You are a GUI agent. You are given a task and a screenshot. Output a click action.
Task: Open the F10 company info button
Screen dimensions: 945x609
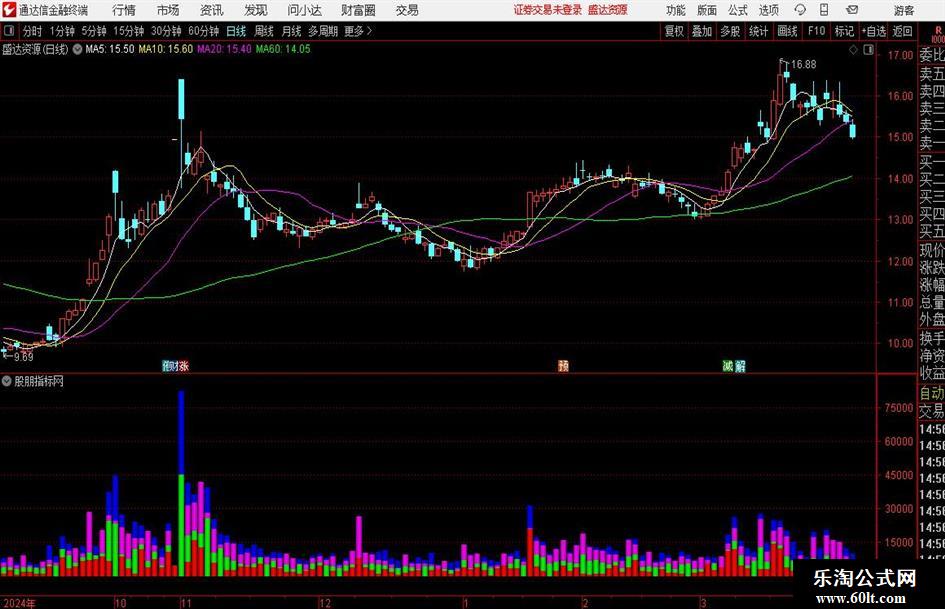tap(816, 31)
